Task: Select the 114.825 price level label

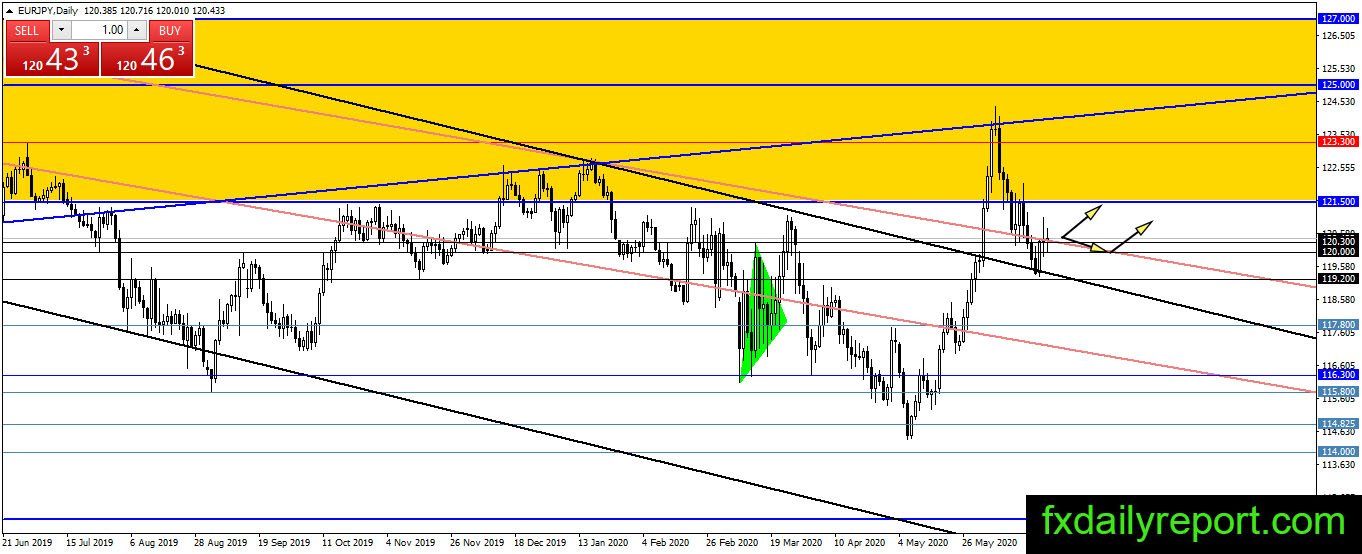Action: tap(1338, 424)
